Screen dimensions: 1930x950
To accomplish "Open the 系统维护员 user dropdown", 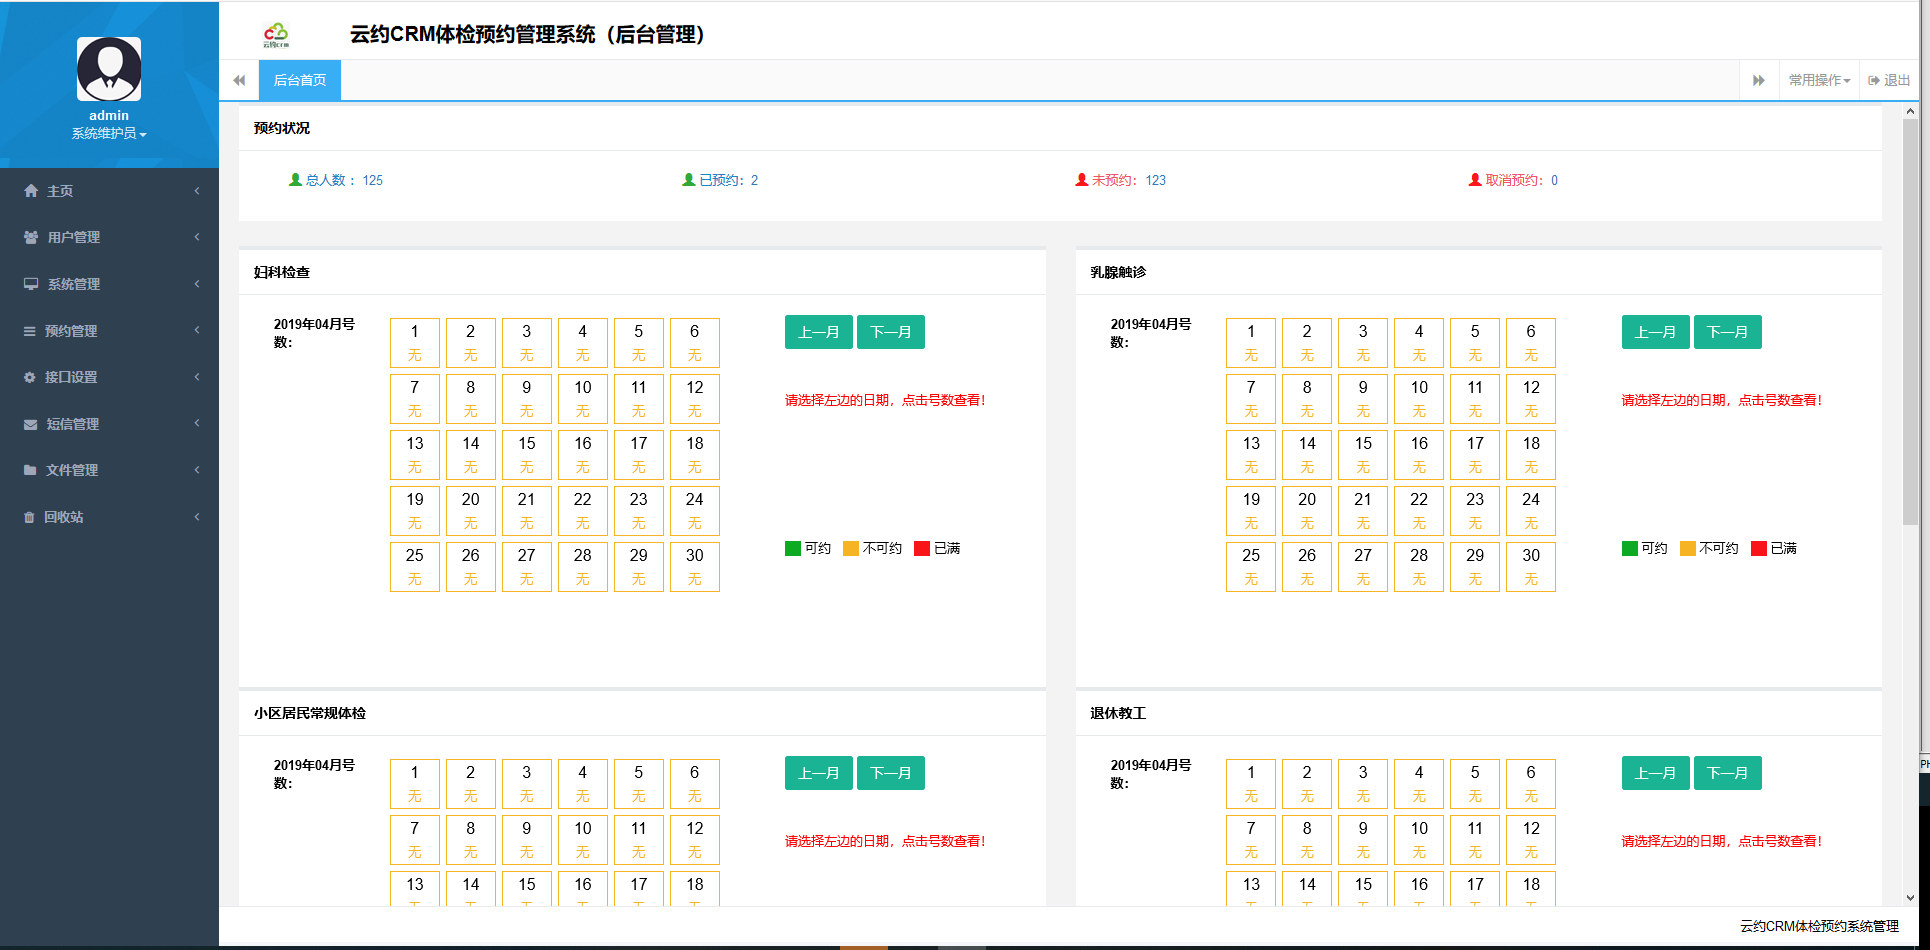I will (x=109, y=133).
